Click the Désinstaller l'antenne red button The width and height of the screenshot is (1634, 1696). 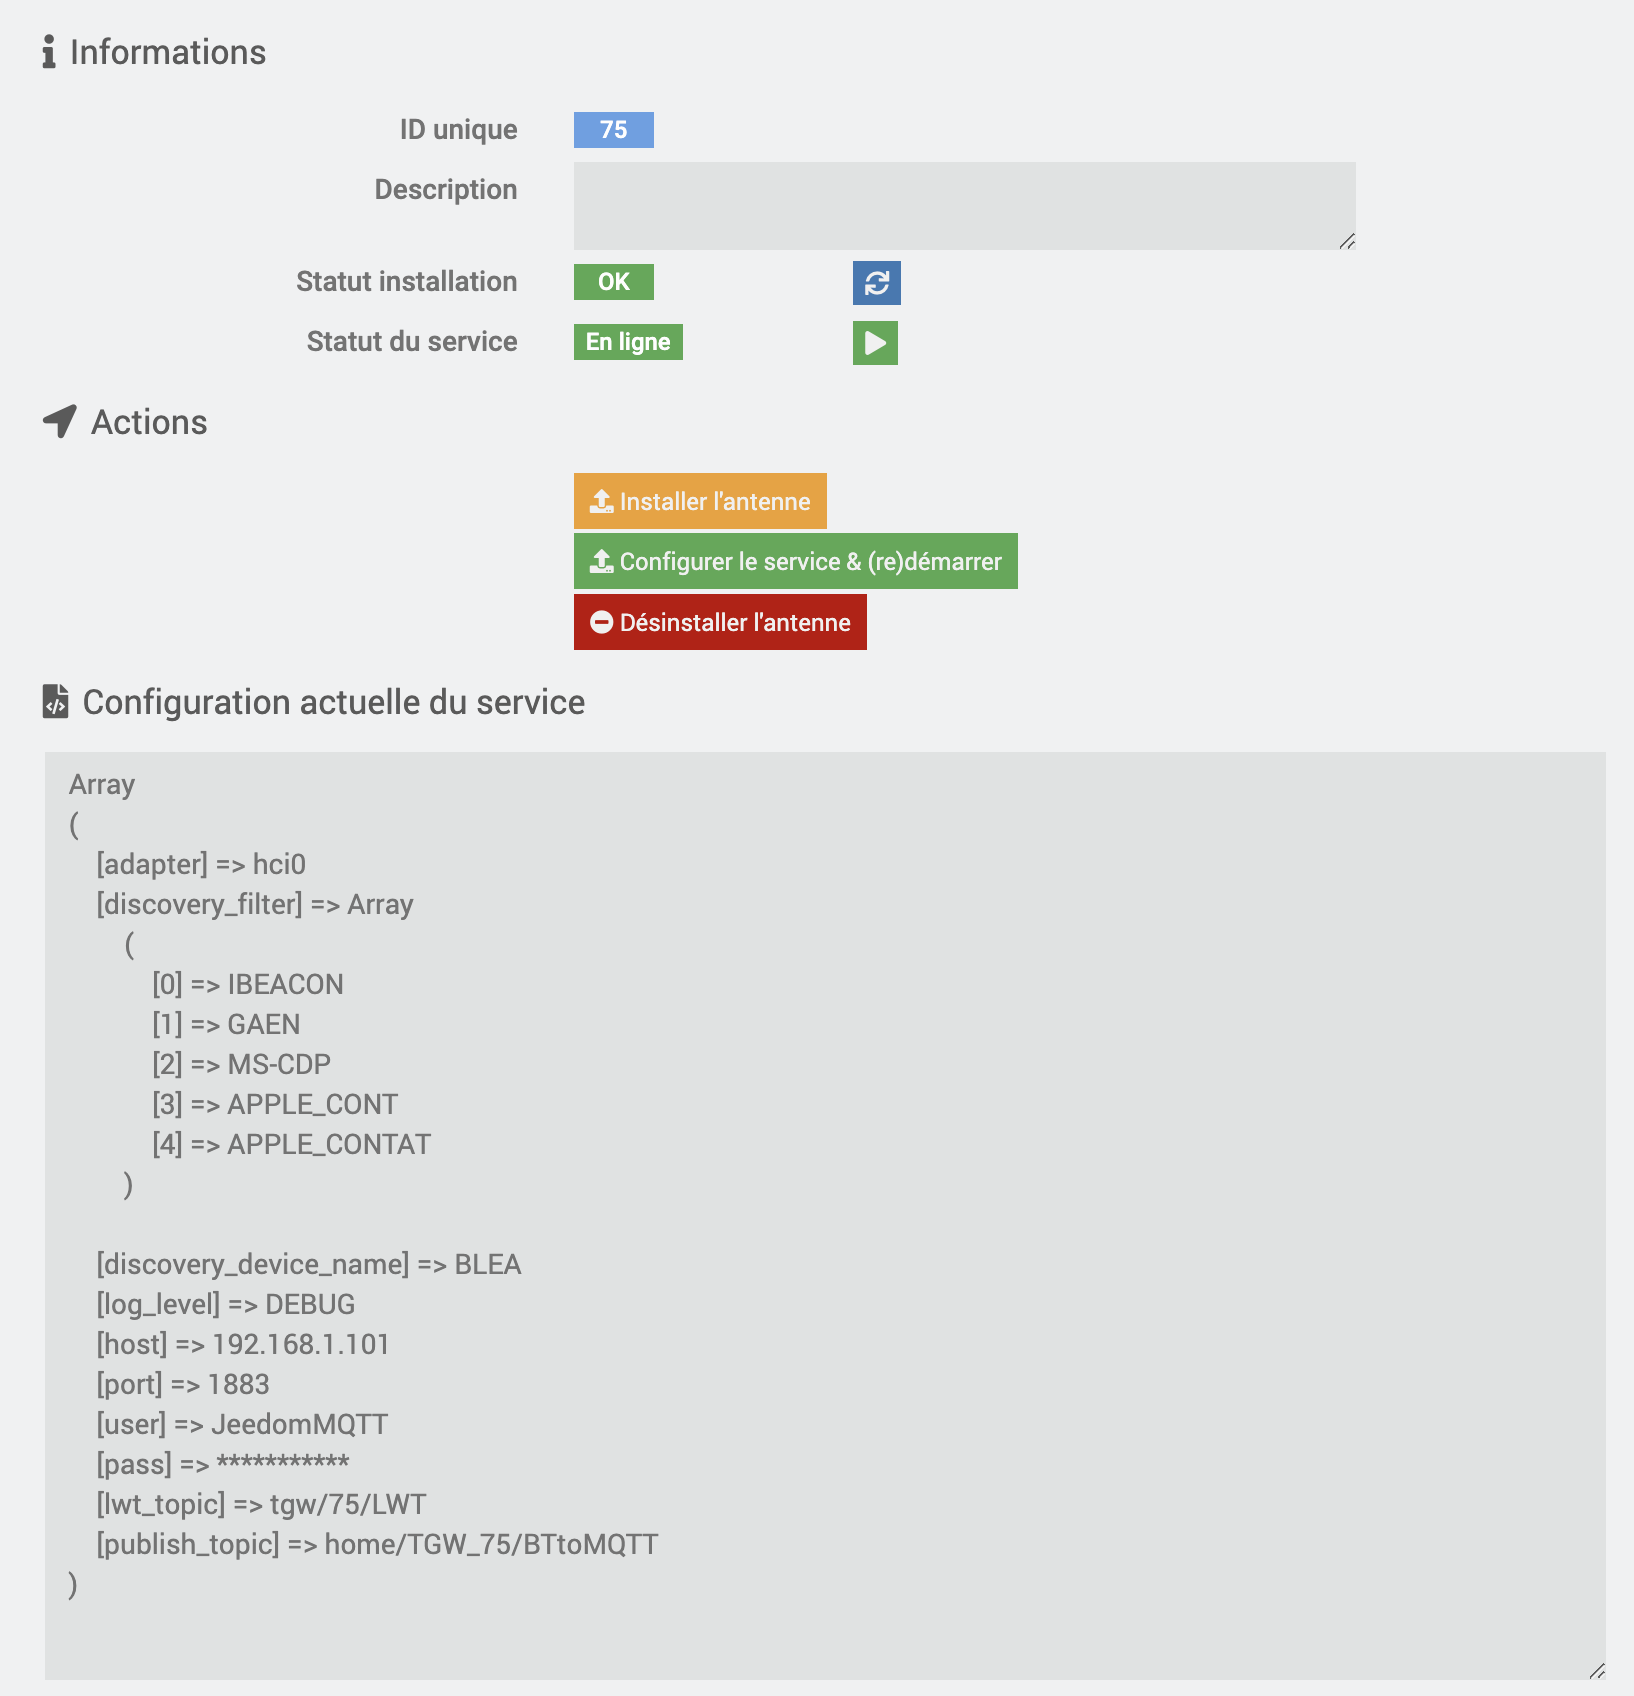point(720,622)
